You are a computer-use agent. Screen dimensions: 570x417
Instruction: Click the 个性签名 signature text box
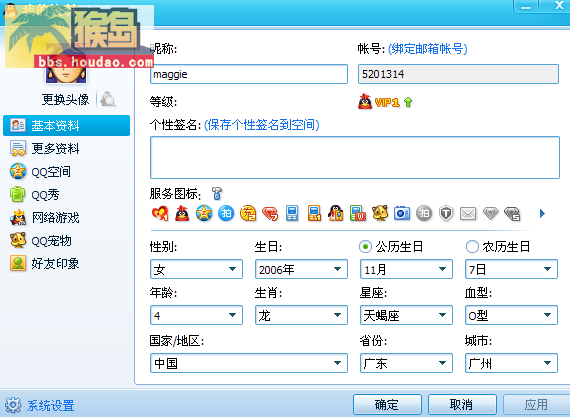(355, 157)
